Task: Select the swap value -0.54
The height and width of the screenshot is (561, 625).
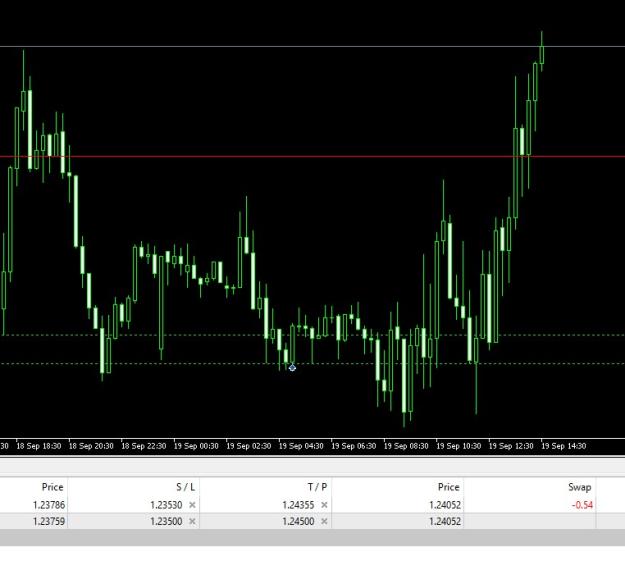Action: [x=582, y=505]
